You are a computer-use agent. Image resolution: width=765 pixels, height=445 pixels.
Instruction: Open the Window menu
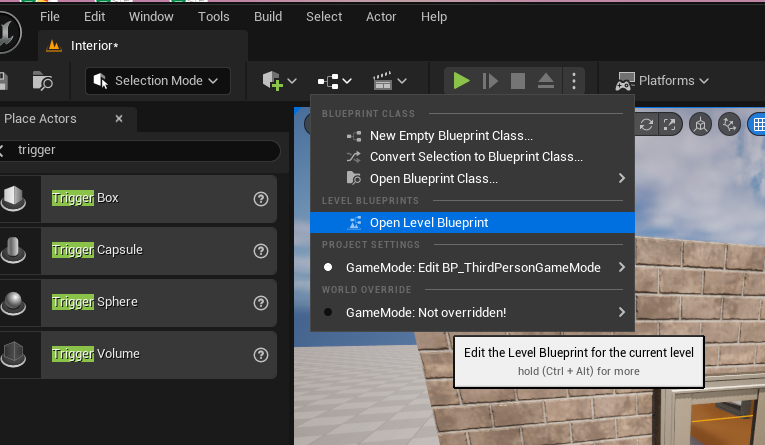[151, 17]
